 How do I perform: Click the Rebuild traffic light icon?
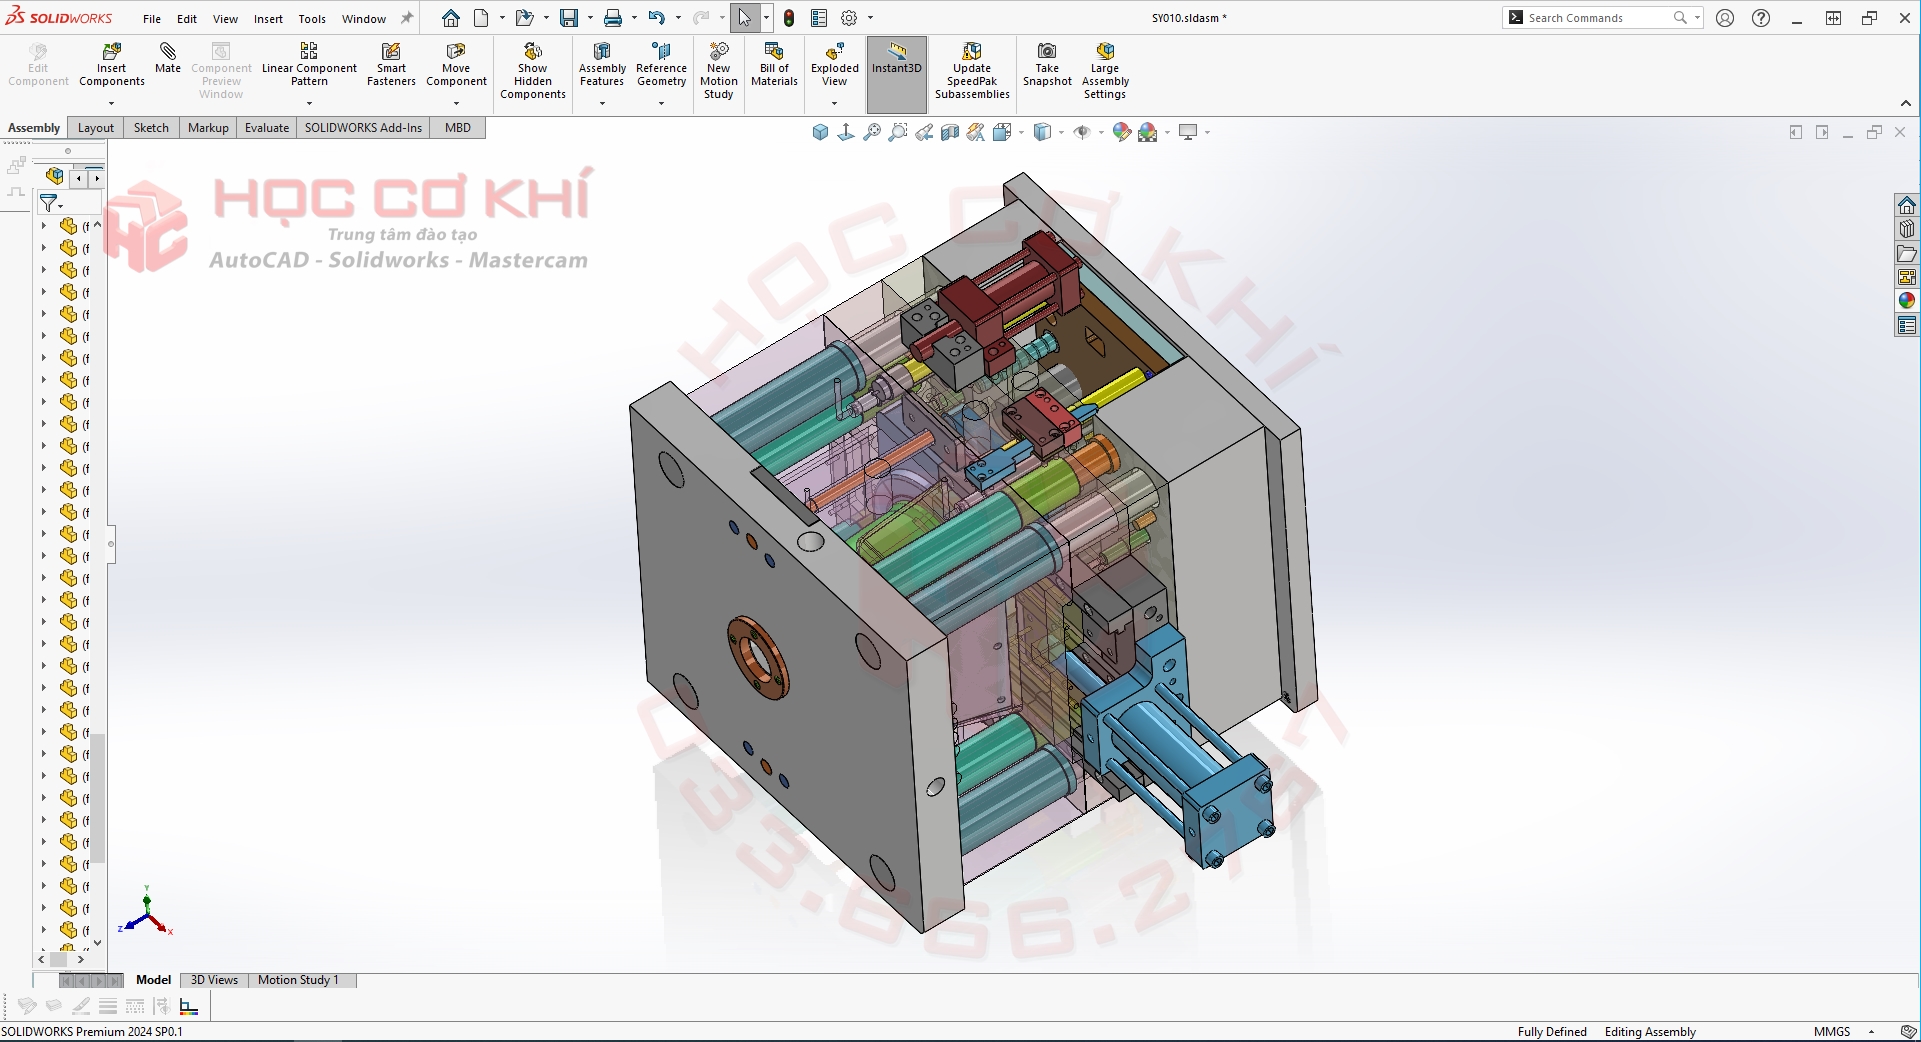(x=789, y=18)
